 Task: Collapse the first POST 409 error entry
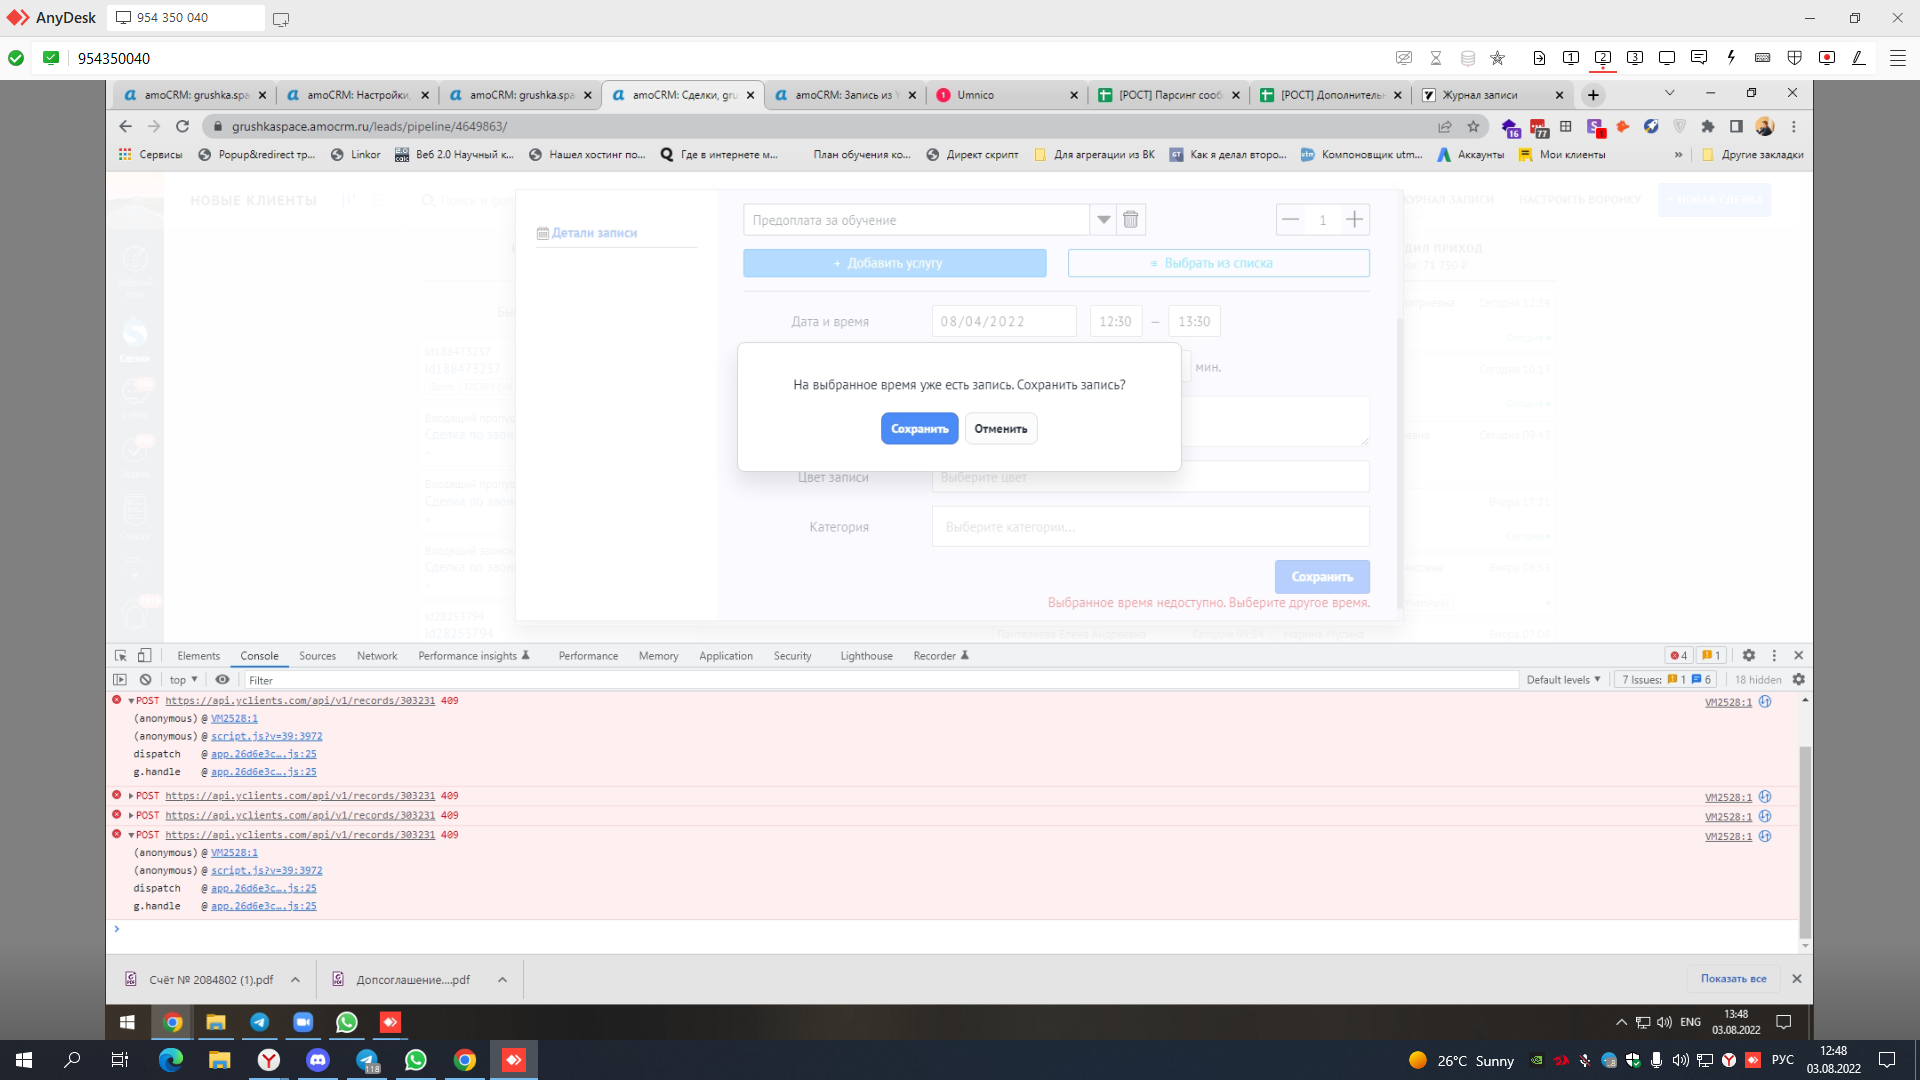pyautogui.click(x=131, y=701)
